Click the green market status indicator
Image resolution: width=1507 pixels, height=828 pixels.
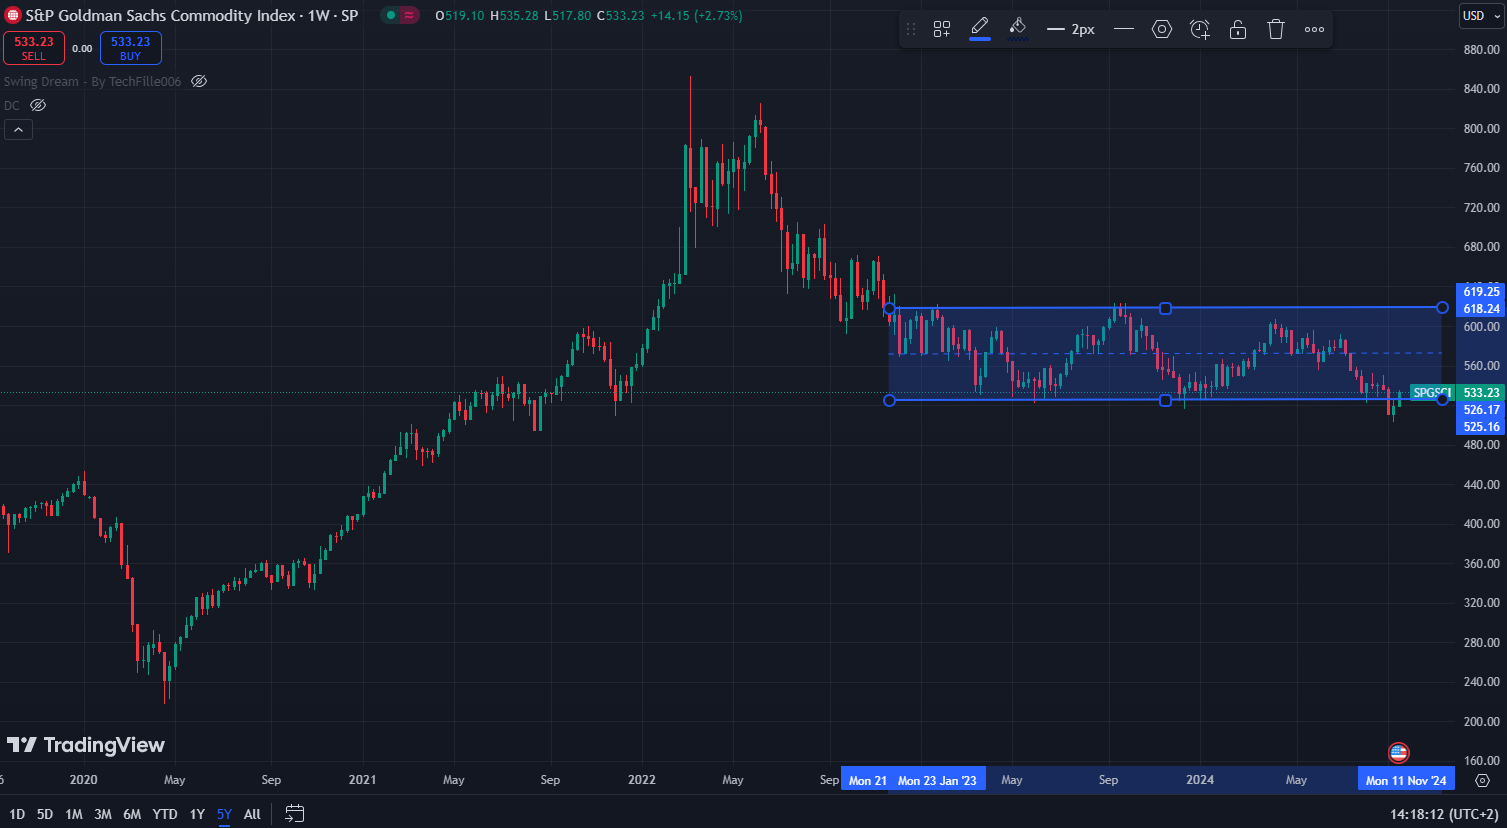point(391,15)
